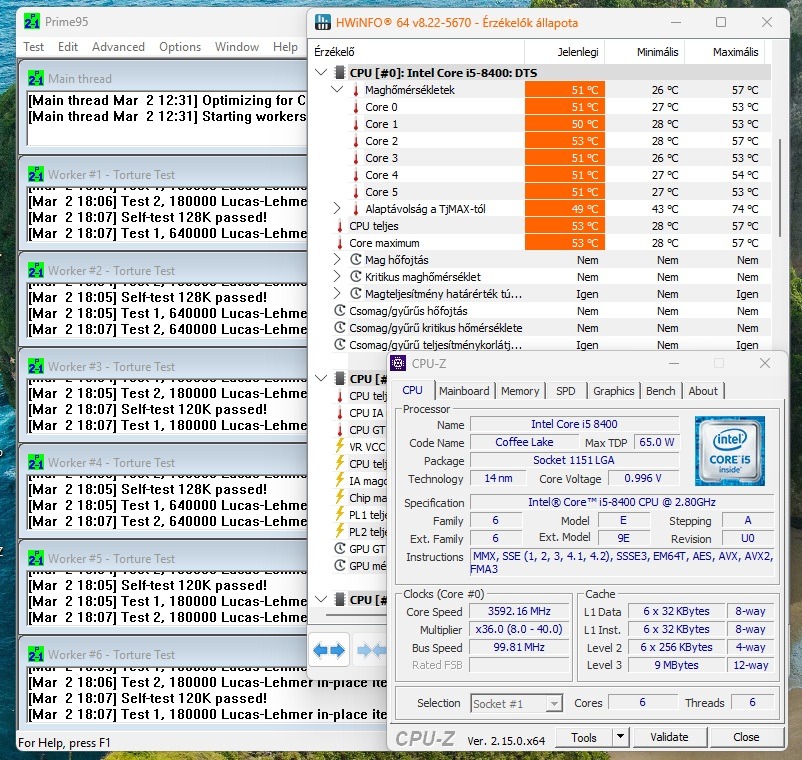This screenshot has height=760, width=802.
Task: Switch to the Graphics tab in CPU-Z
Action: coord(613,391)
